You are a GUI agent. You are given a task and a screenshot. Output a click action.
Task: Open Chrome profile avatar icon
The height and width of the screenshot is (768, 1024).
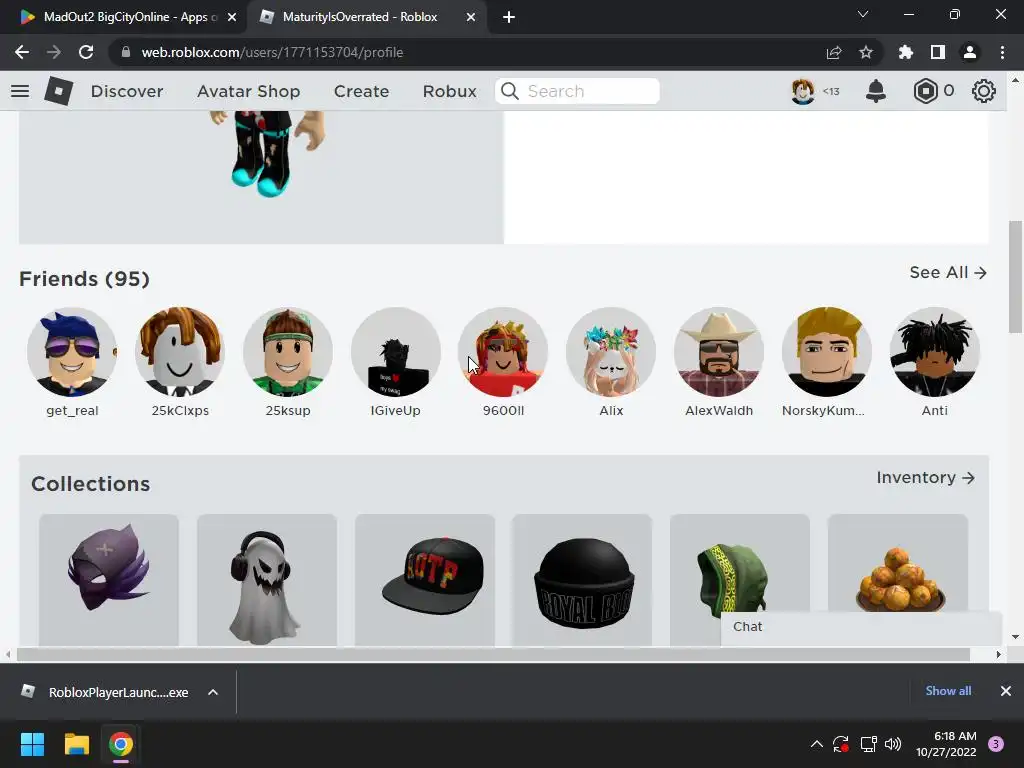(x=970, y=52)
